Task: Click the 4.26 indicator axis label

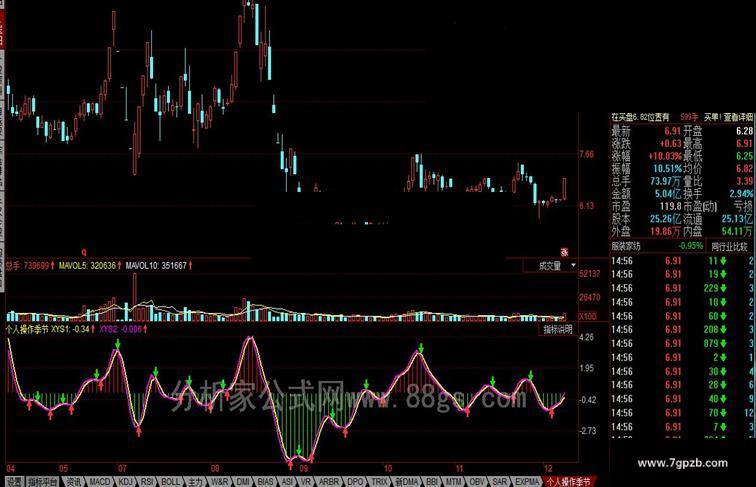Action: pyautogui.click(x=586, y=338)
